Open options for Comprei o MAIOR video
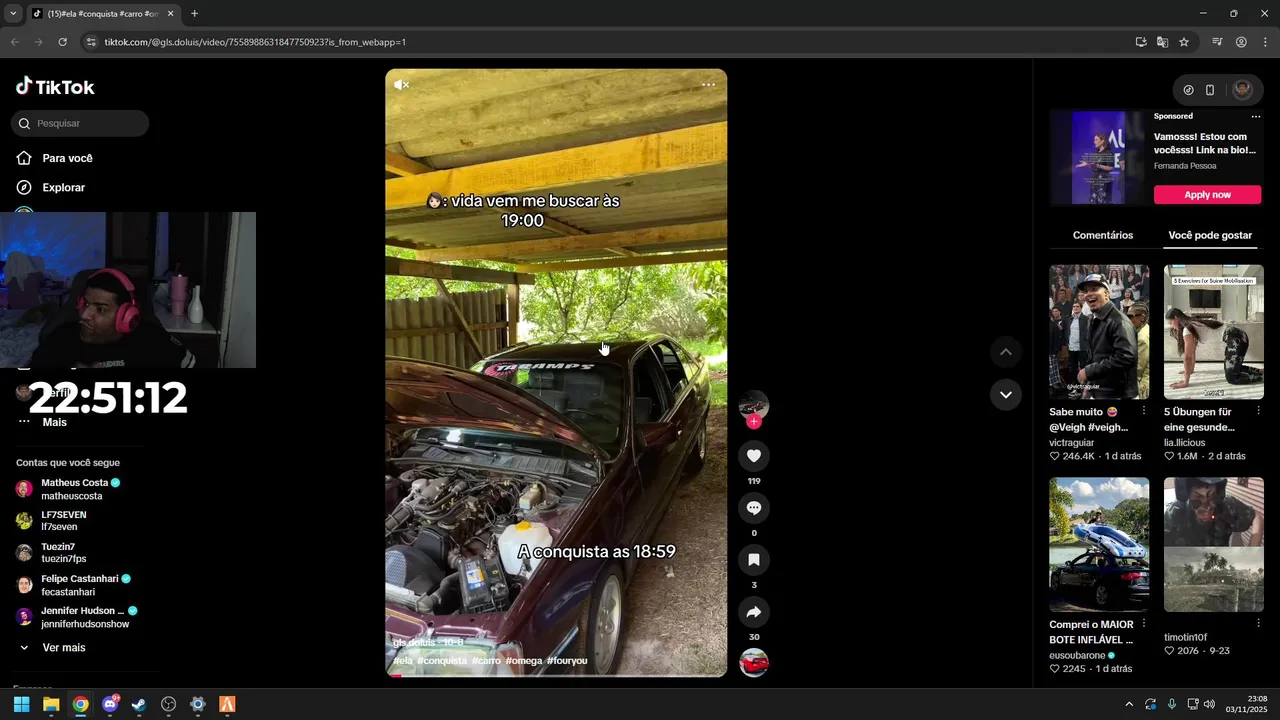 (1144, 624)
